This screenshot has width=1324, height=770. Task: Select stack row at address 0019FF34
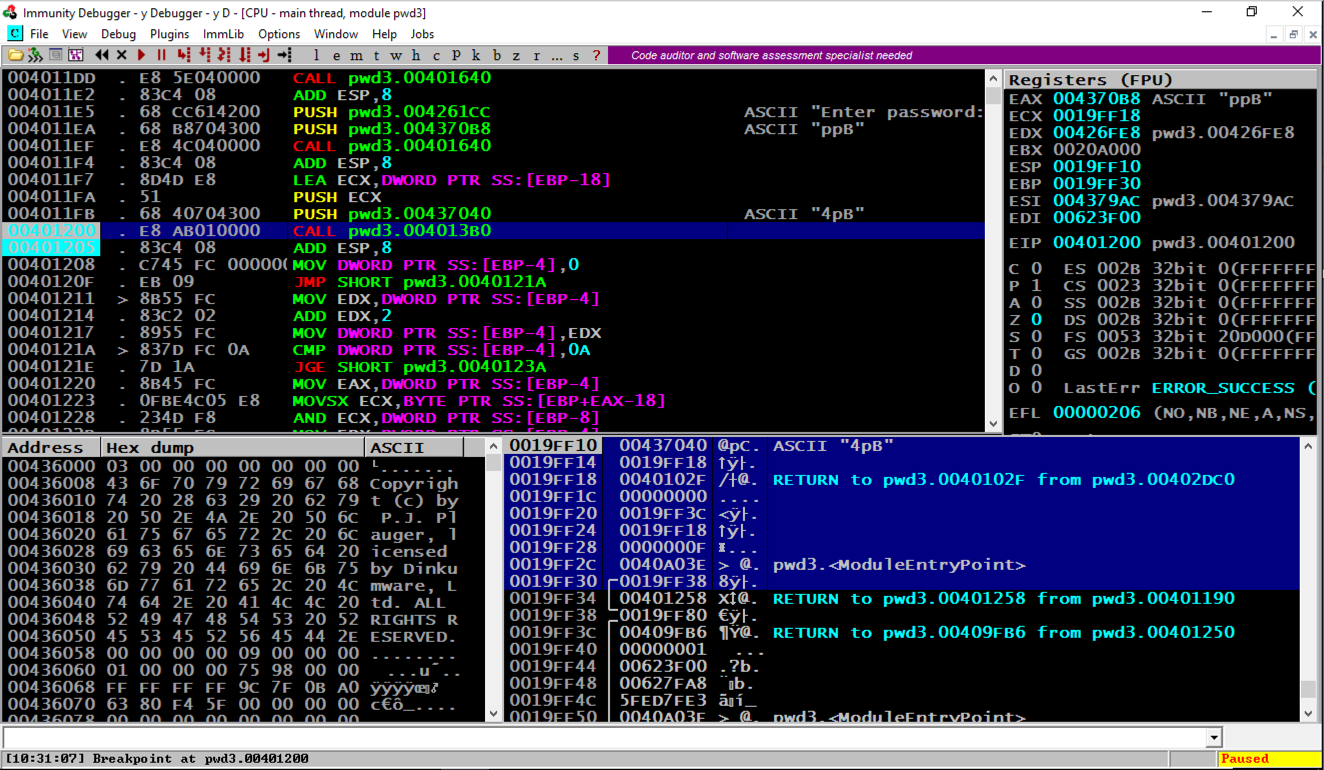pos(902,599)
